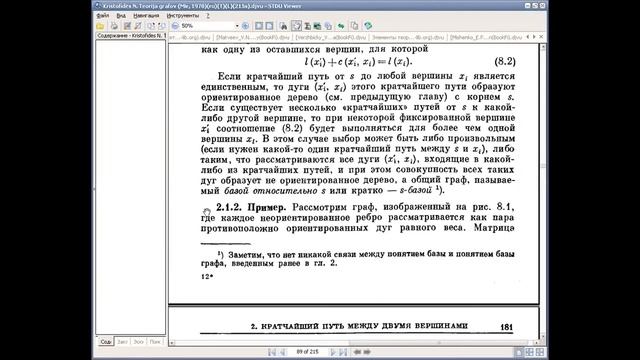Toggle the Hand tool icon

click(x=296, y=26)
